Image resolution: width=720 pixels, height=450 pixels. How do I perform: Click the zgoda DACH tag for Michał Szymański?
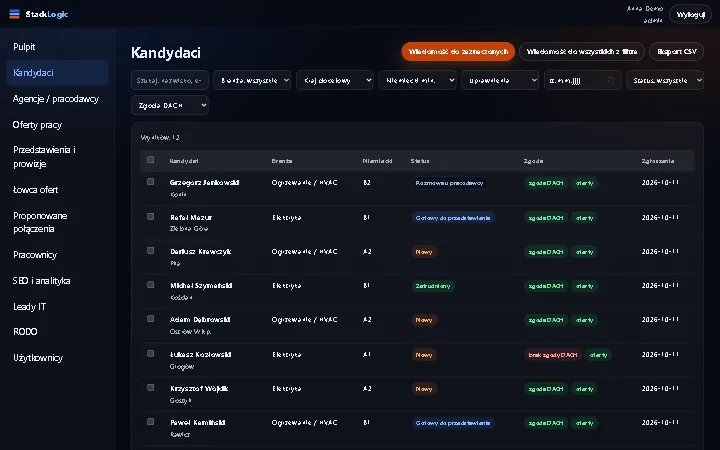point(546,286)
